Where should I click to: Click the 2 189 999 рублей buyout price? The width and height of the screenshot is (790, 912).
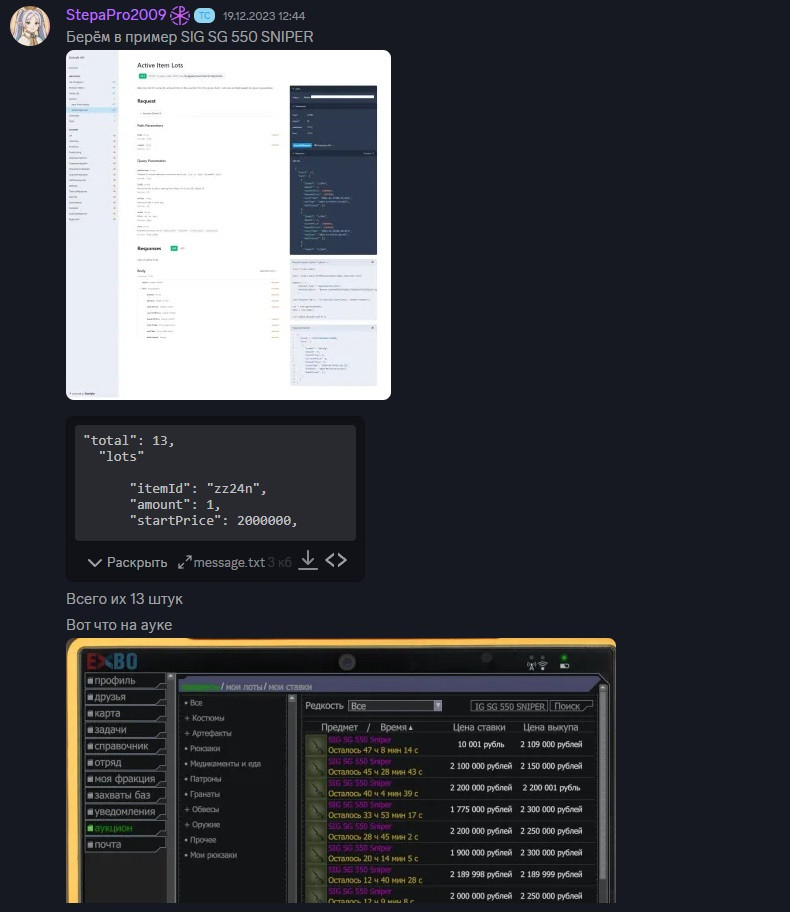(551, 874)
